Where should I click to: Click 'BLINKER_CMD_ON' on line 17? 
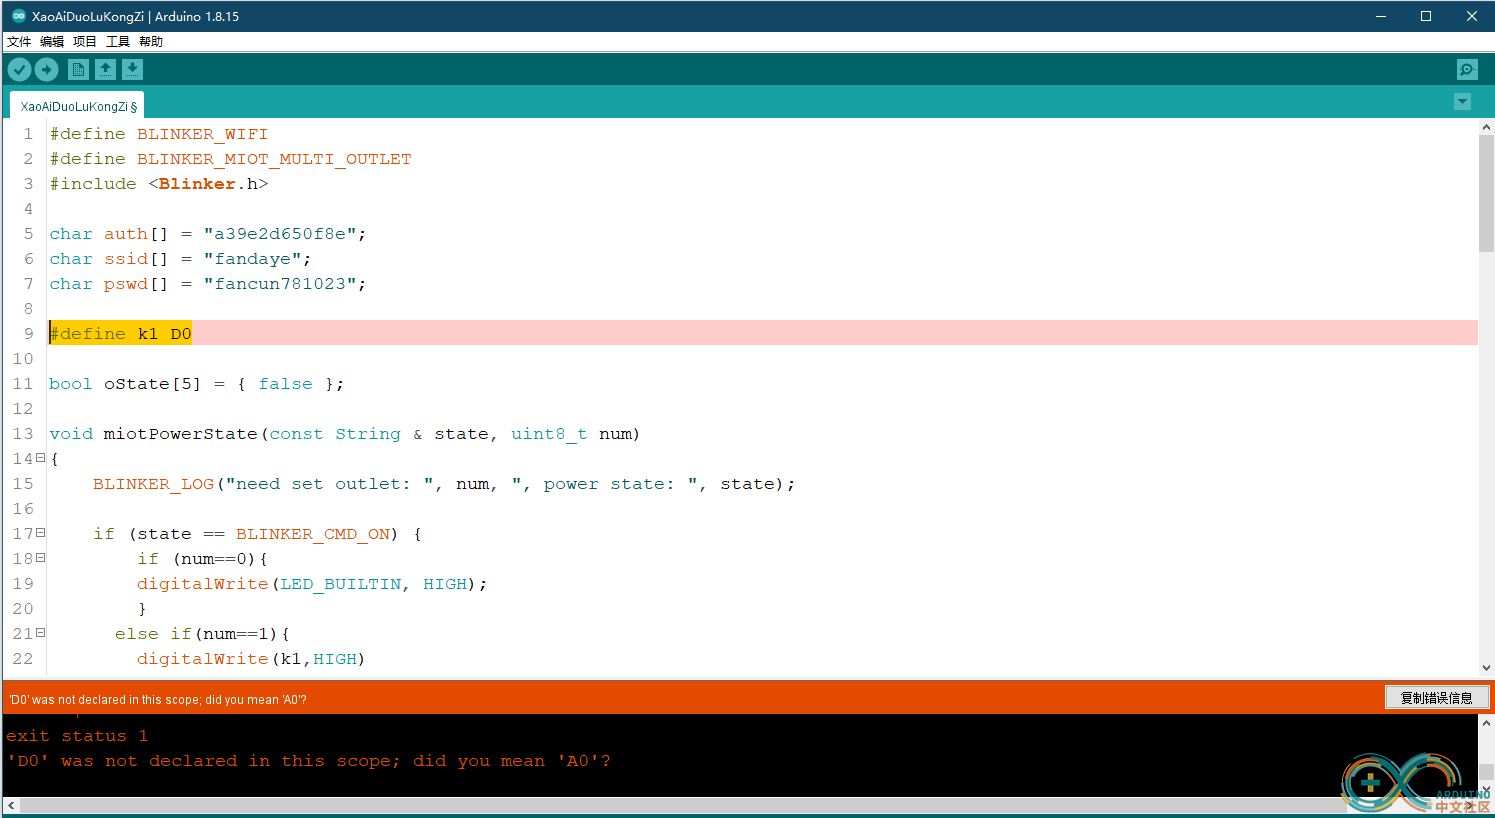[313, 534]
